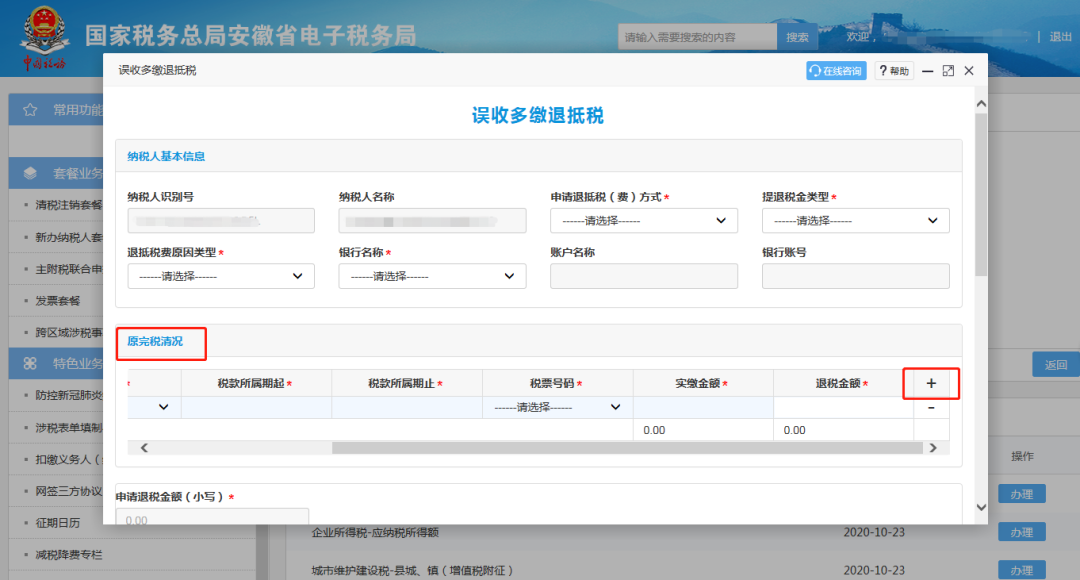This screenshot has height=580, width=1080.
Task: Add a row with the plus icon
Action: (x=931, y=384)
